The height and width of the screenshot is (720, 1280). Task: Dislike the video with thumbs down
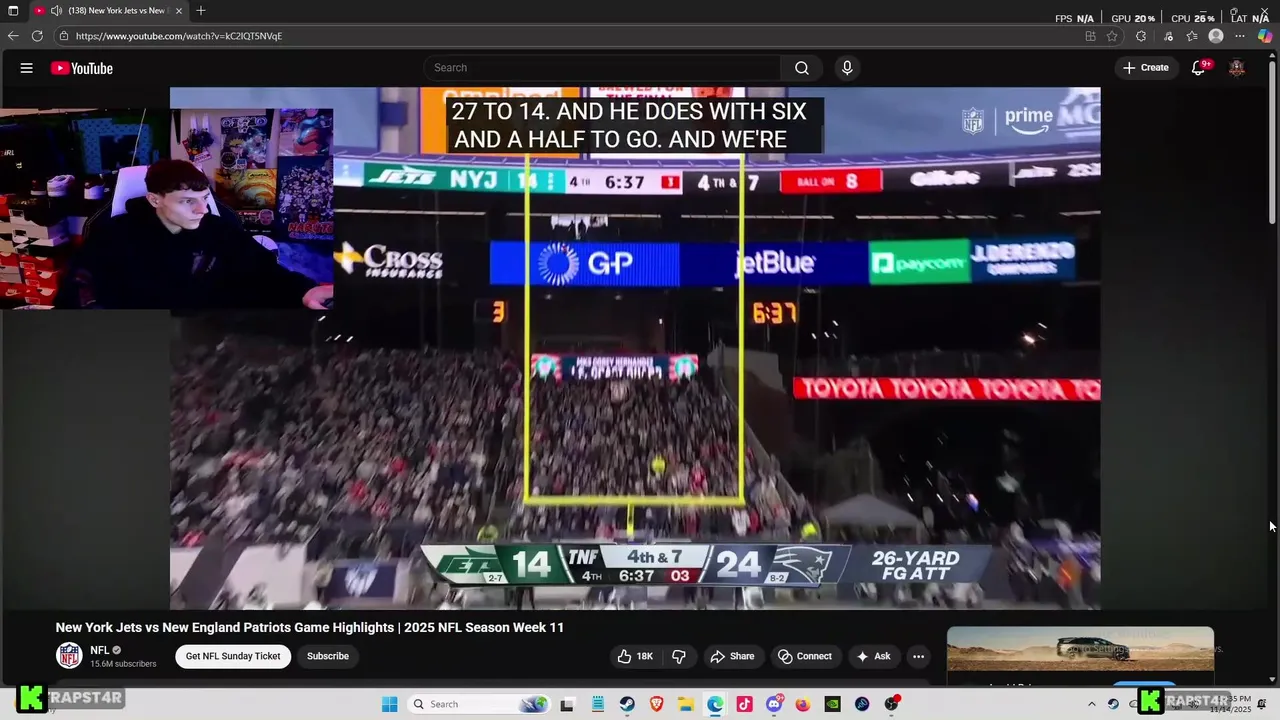tap(679, 656)
